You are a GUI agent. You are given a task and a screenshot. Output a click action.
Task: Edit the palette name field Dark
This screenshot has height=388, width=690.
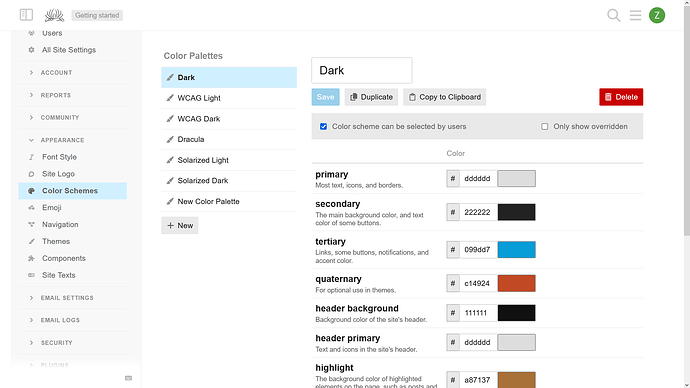(362, 70)
